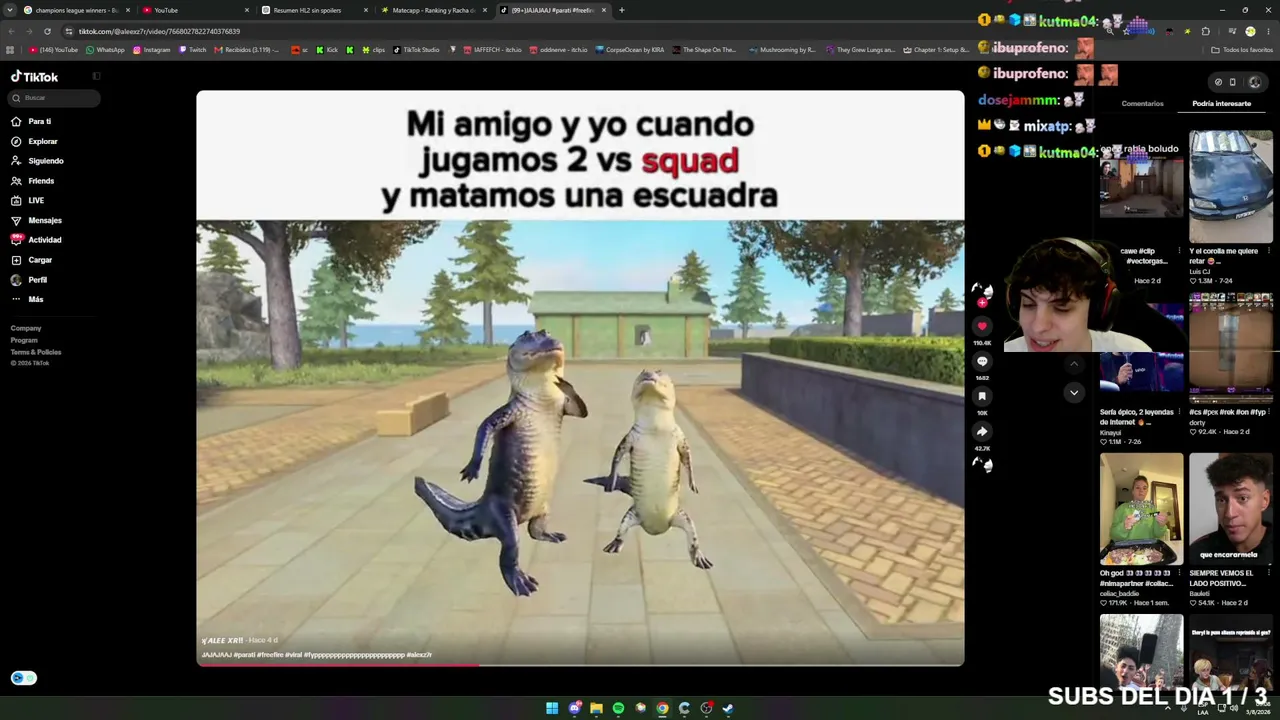
Task: Open the Friends section
Action: (33, 181)
